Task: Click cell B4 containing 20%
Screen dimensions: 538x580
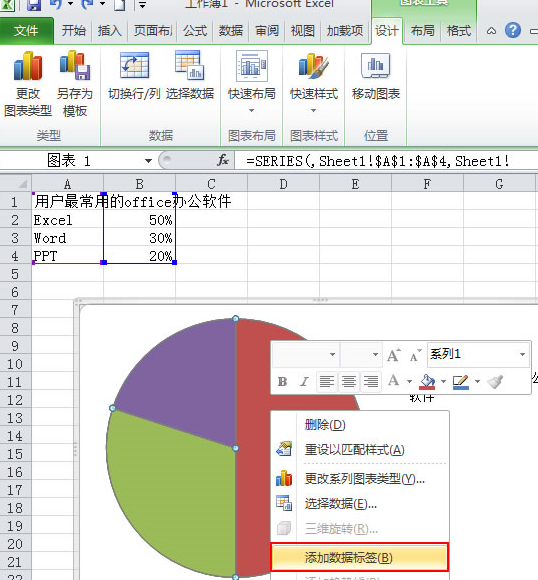Action: [139, 256]
